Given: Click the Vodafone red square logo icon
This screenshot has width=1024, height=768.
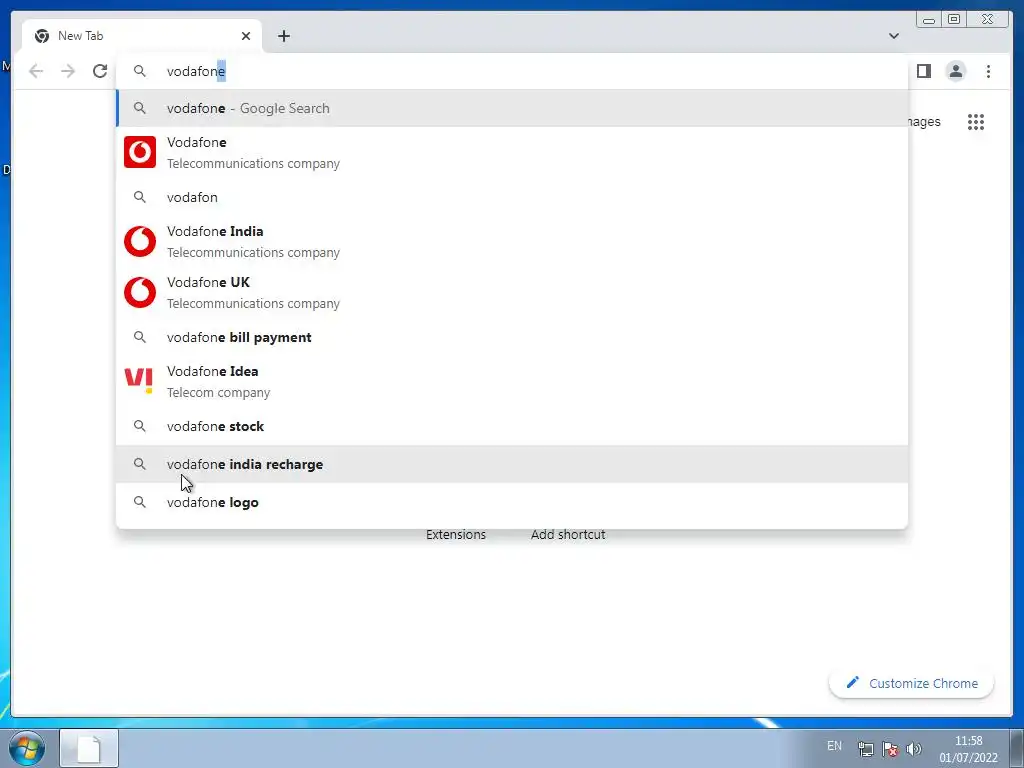Looking at the screenshot, I should click(x=140, y=152).
